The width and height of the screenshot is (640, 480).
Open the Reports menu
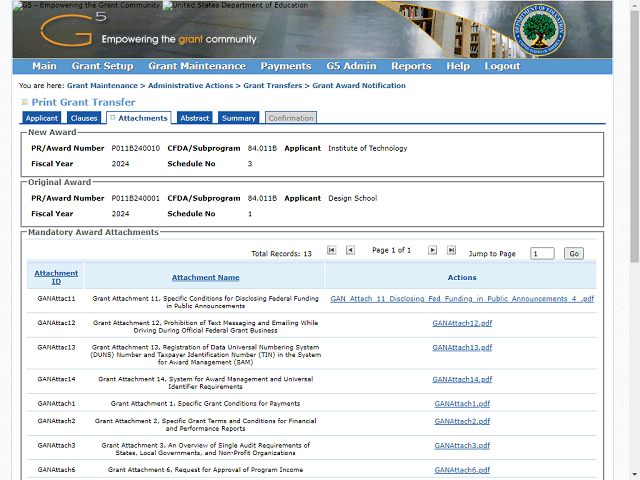coord(411,66)
